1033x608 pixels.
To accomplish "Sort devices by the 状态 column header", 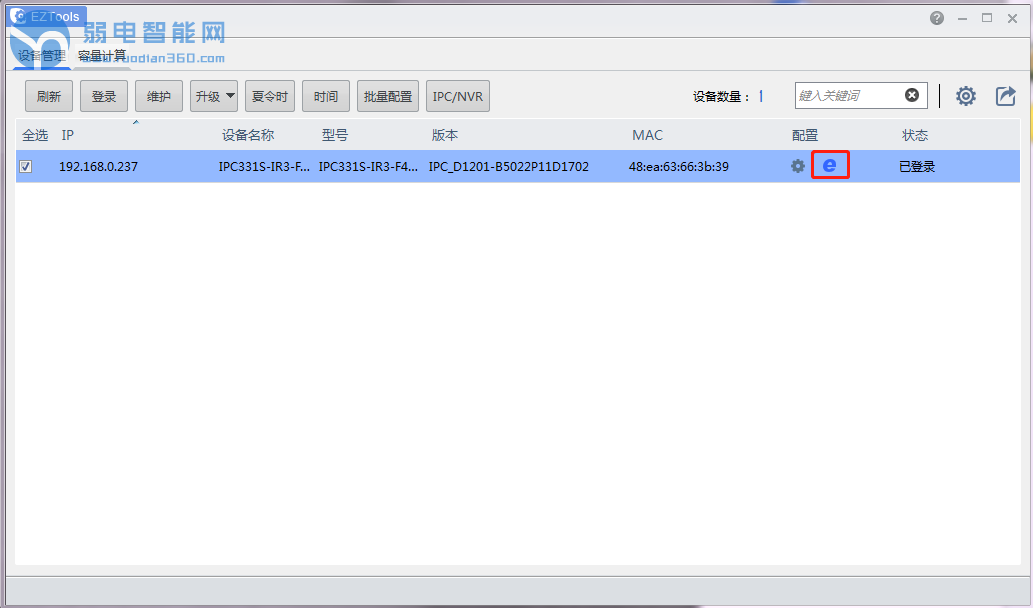I will pos(914,135).
